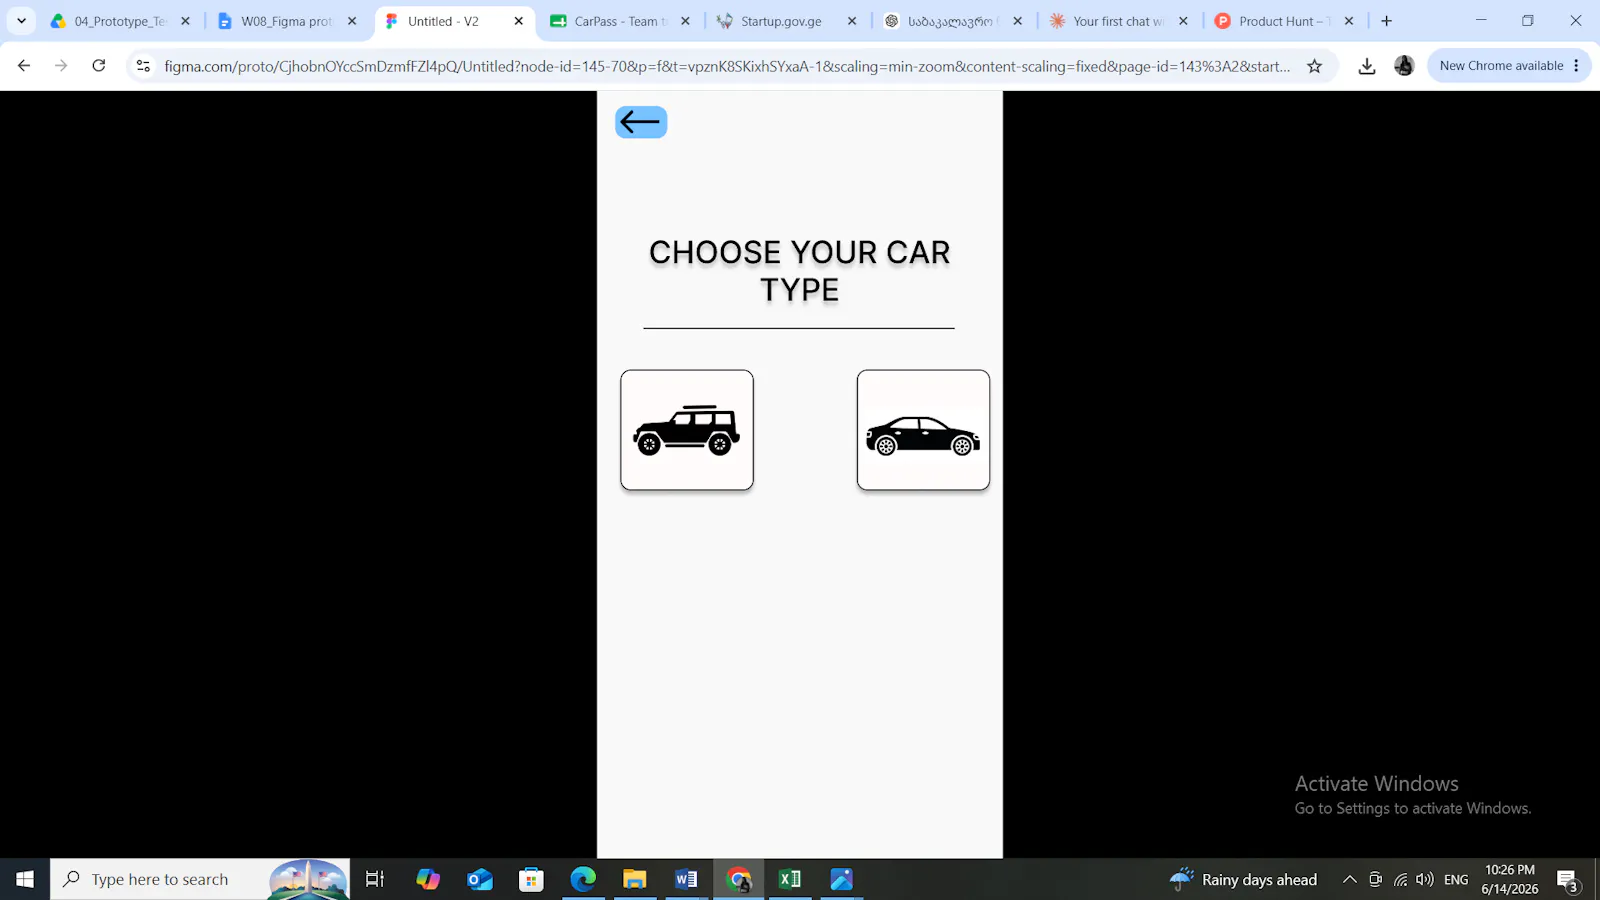Close the Startup.gov.ge tab

[x=852, y=21]
